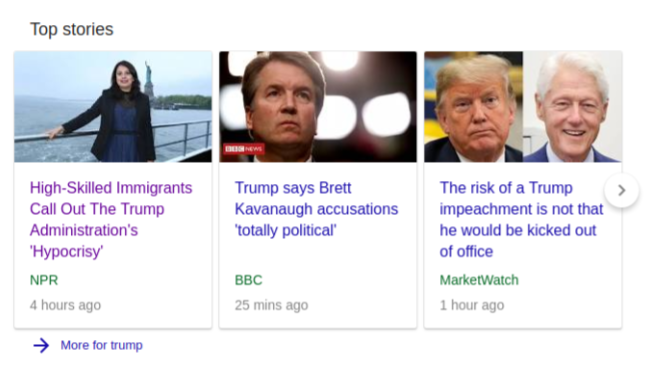This screenshot has width=648, height=371.
Task: Click the MarketWatch source label
Action: [479, 280]
